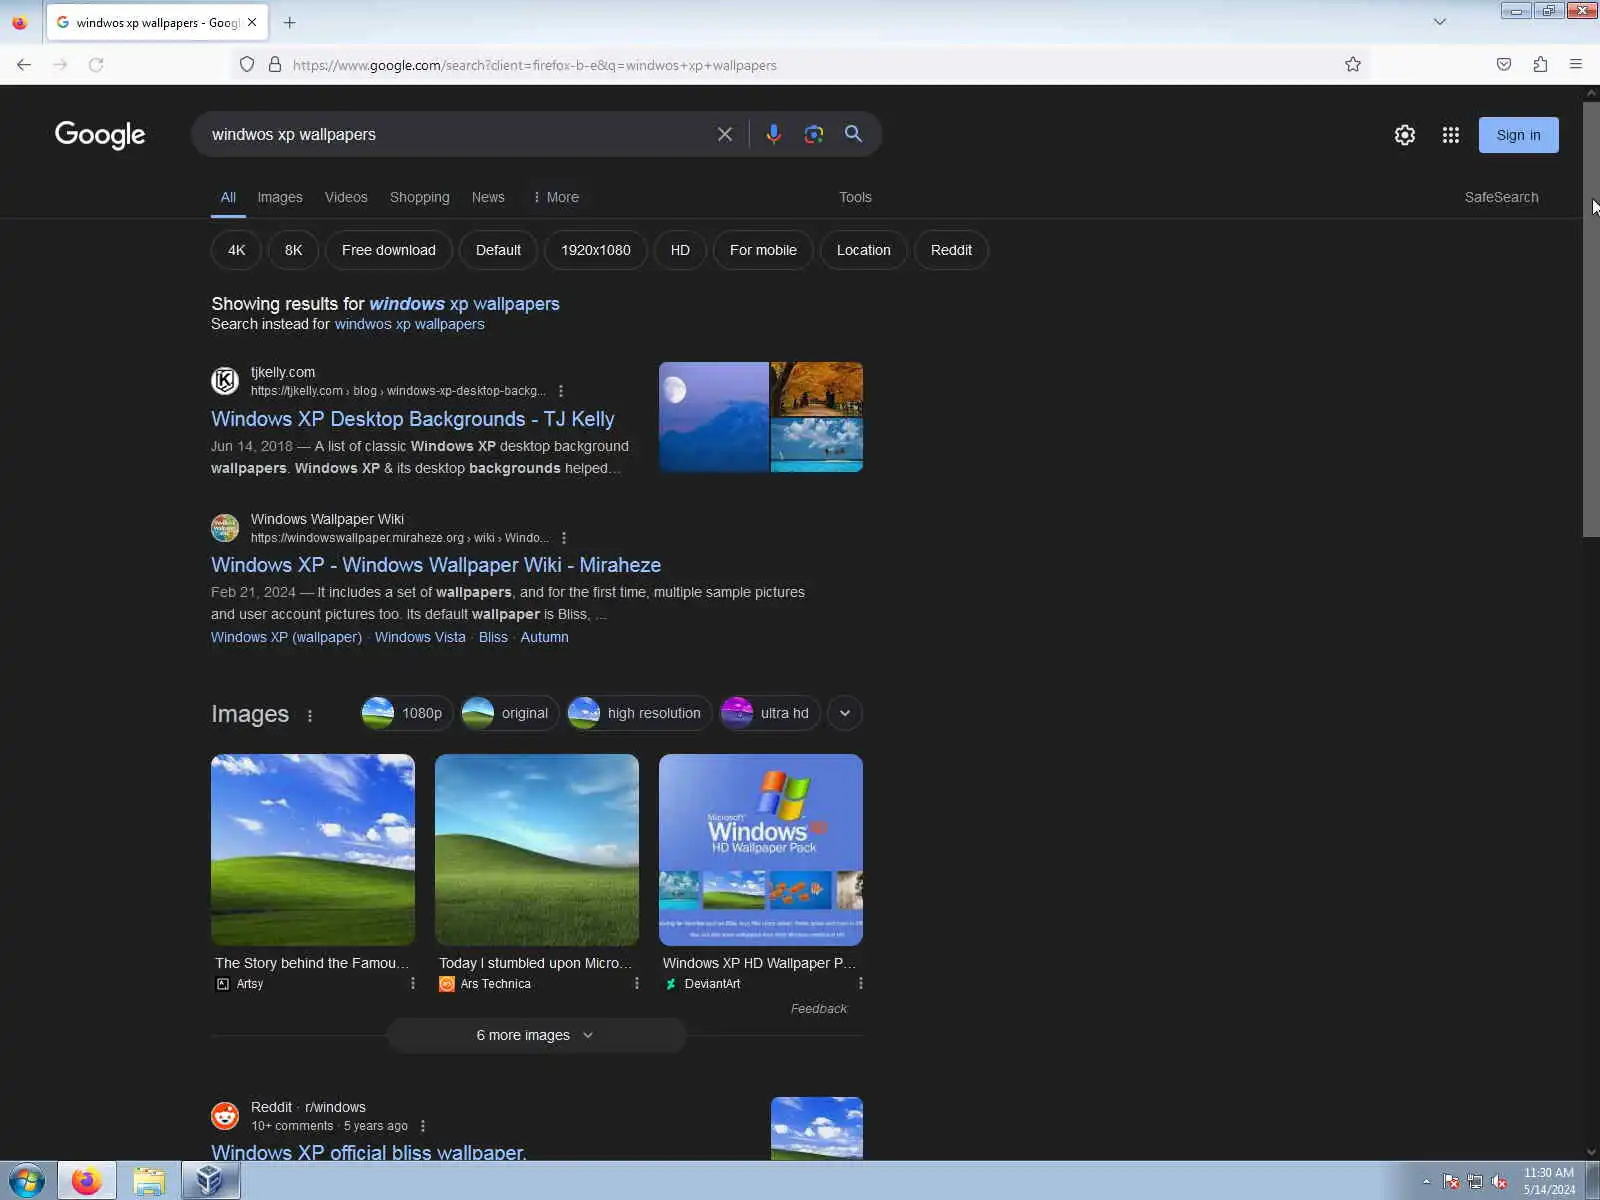Click Firefox icon in the taskbar

coord(87,1181)
